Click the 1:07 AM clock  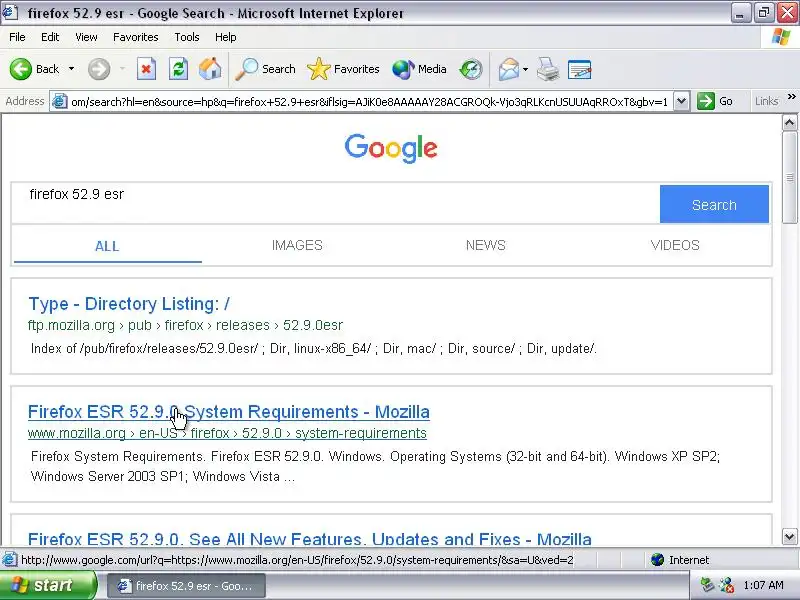pyautogui.click(x=763, y=585)
